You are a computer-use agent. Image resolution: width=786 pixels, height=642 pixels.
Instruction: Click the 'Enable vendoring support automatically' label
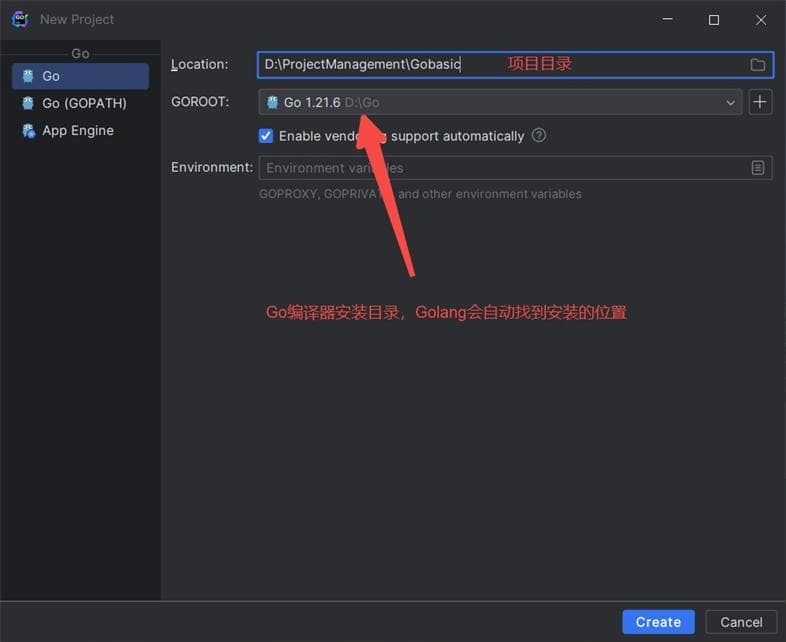401,136
